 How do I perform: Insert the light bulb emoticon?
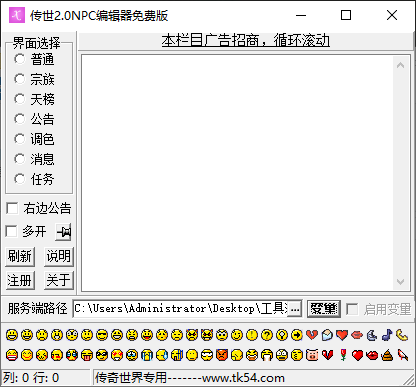click(x=282, y=335)
